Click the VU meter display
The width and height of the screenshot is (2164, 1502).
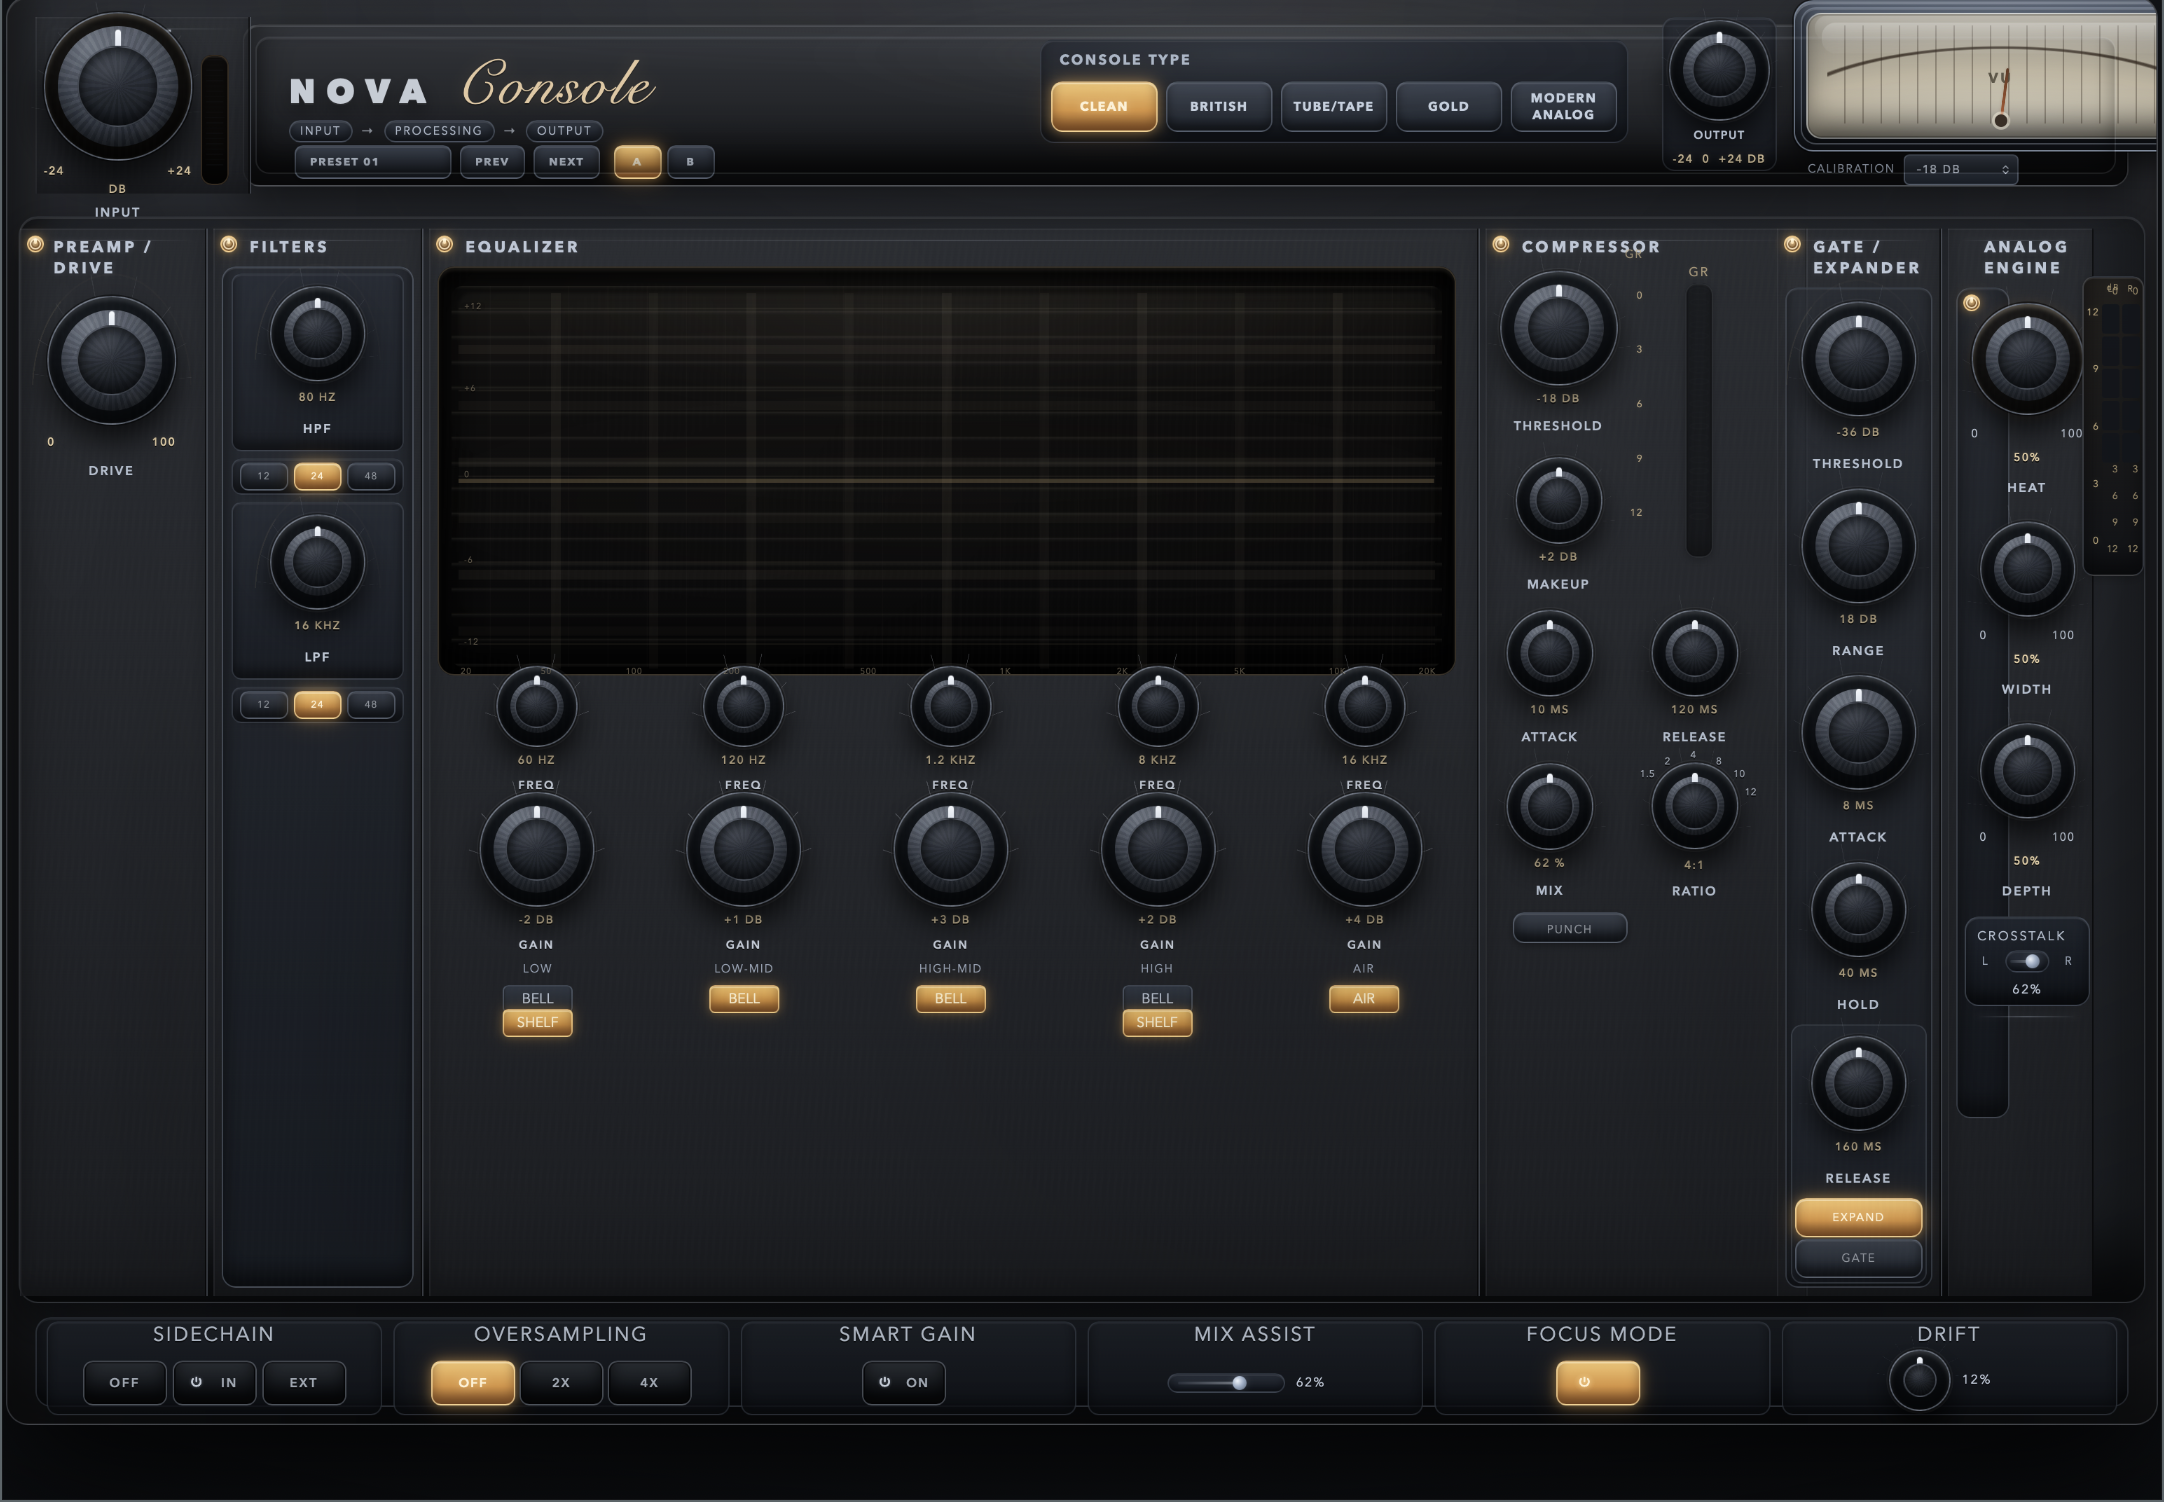(x=1982, y=77)
